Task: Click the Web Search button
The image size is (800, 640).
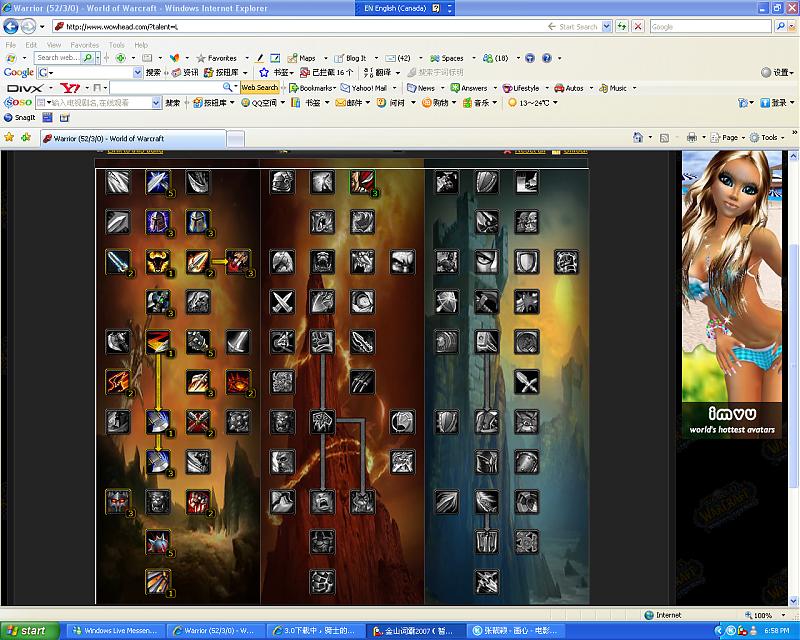Action: pyautogui.click(x=260, y=88)
